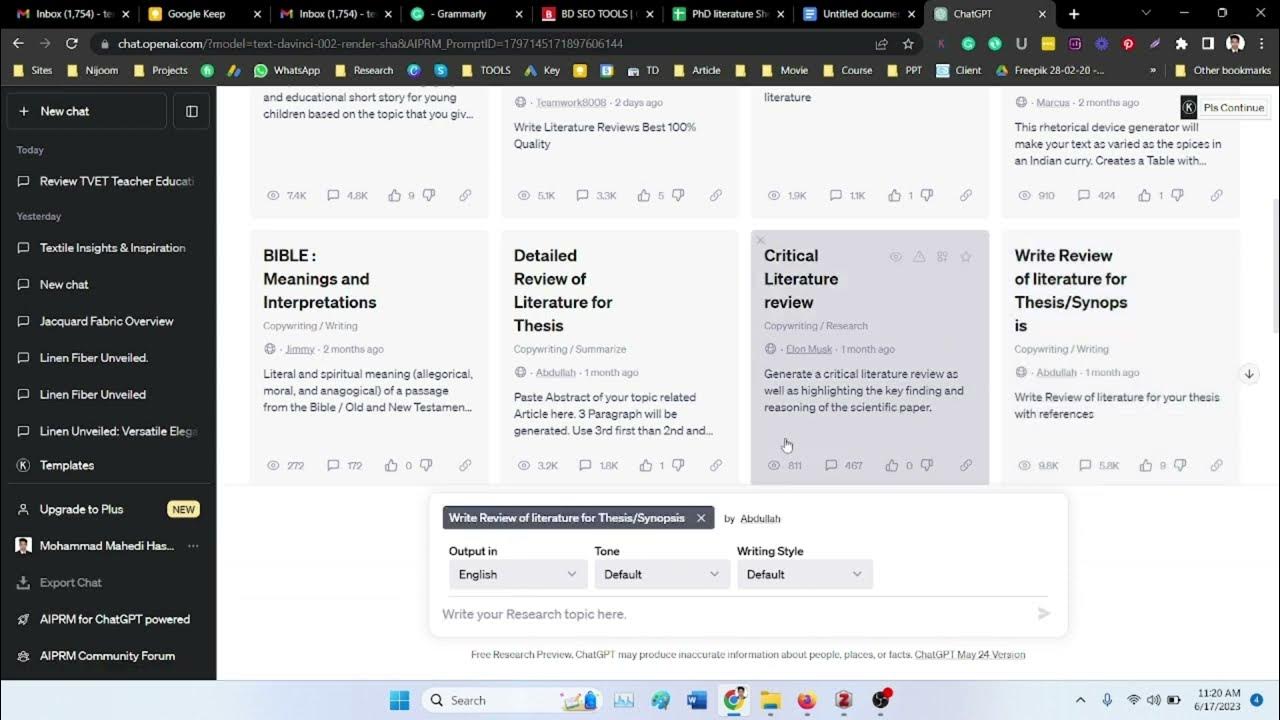Thumbs up the BIBLE Meanings card
This screenshot has width=1280, height=720.
point(392,465)
